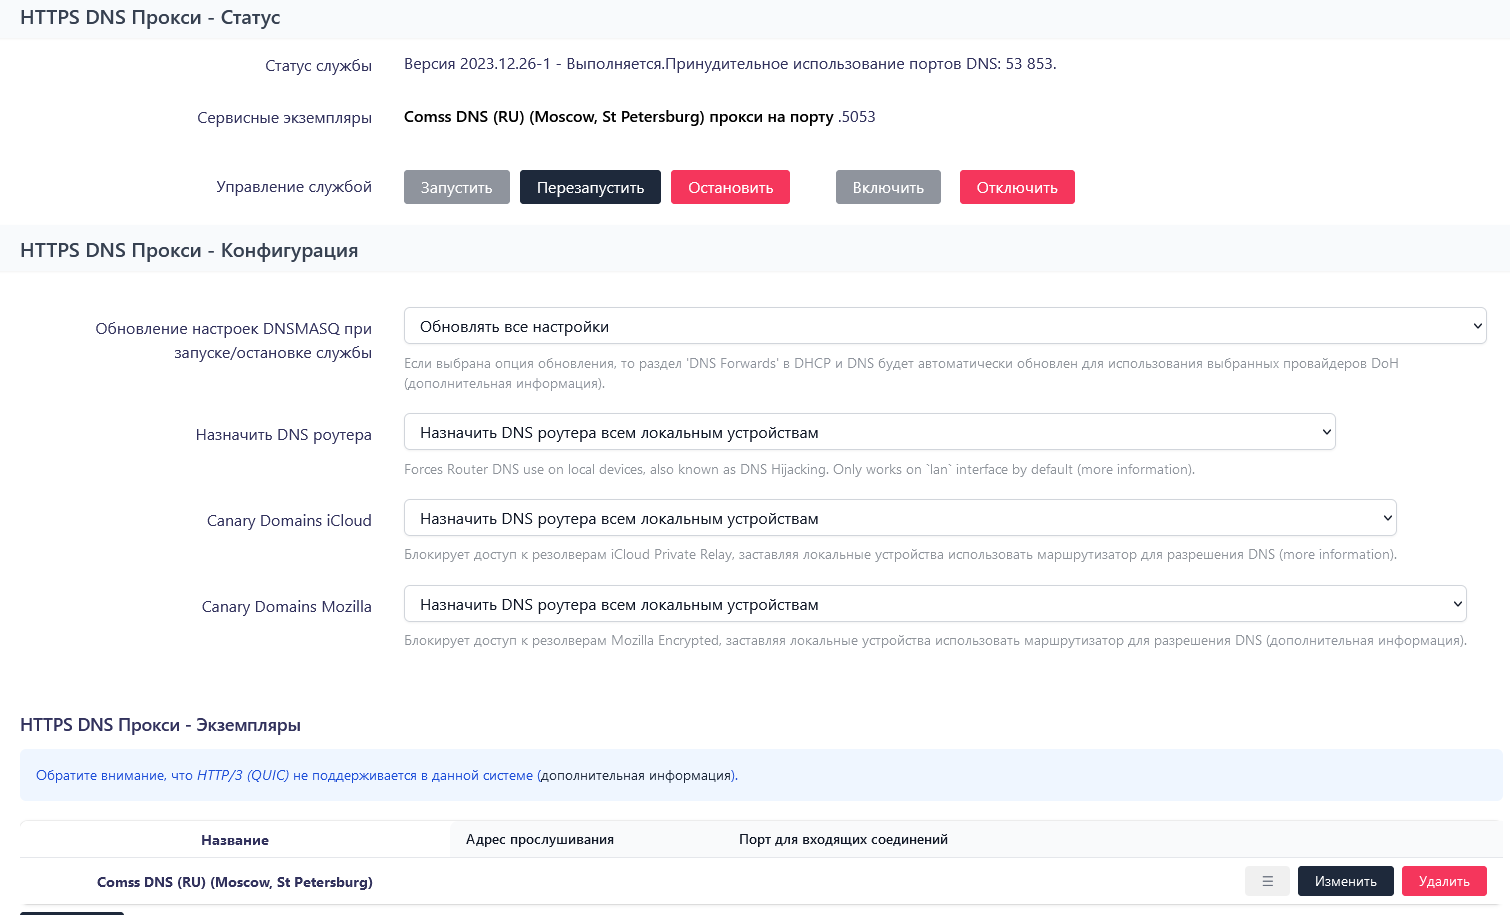Open the Canary Domains Mozilla dropdown
The image size is (1510, 915).
pos(935,604)
